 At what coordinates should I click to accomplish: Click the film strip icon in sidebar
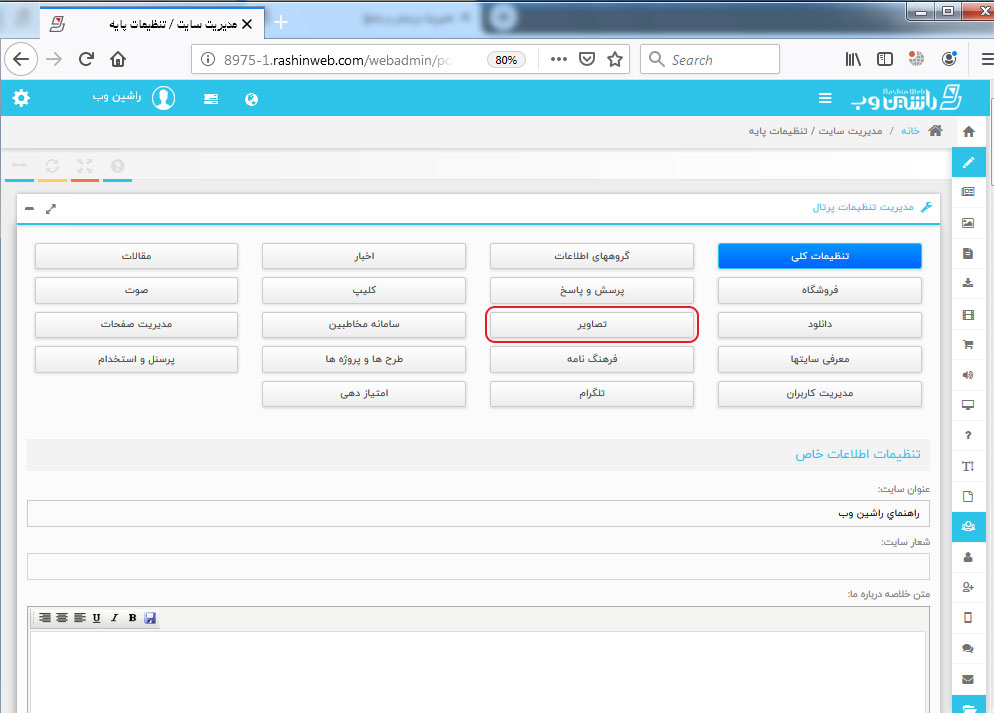[x=967, y=314]
